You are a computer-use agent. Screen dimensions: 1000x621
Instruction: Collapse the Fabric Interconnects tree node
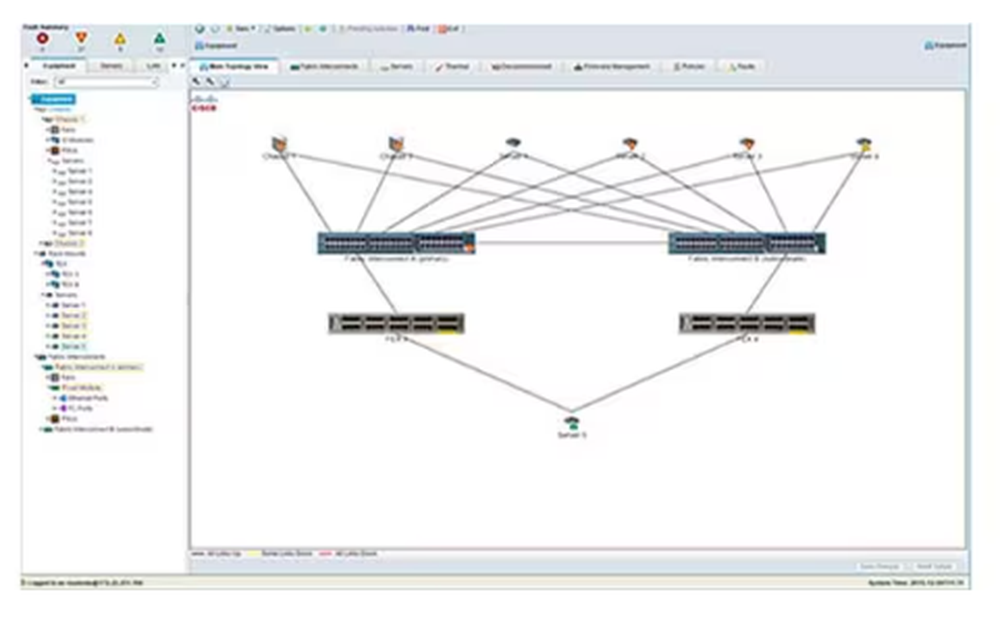[38, 357]
